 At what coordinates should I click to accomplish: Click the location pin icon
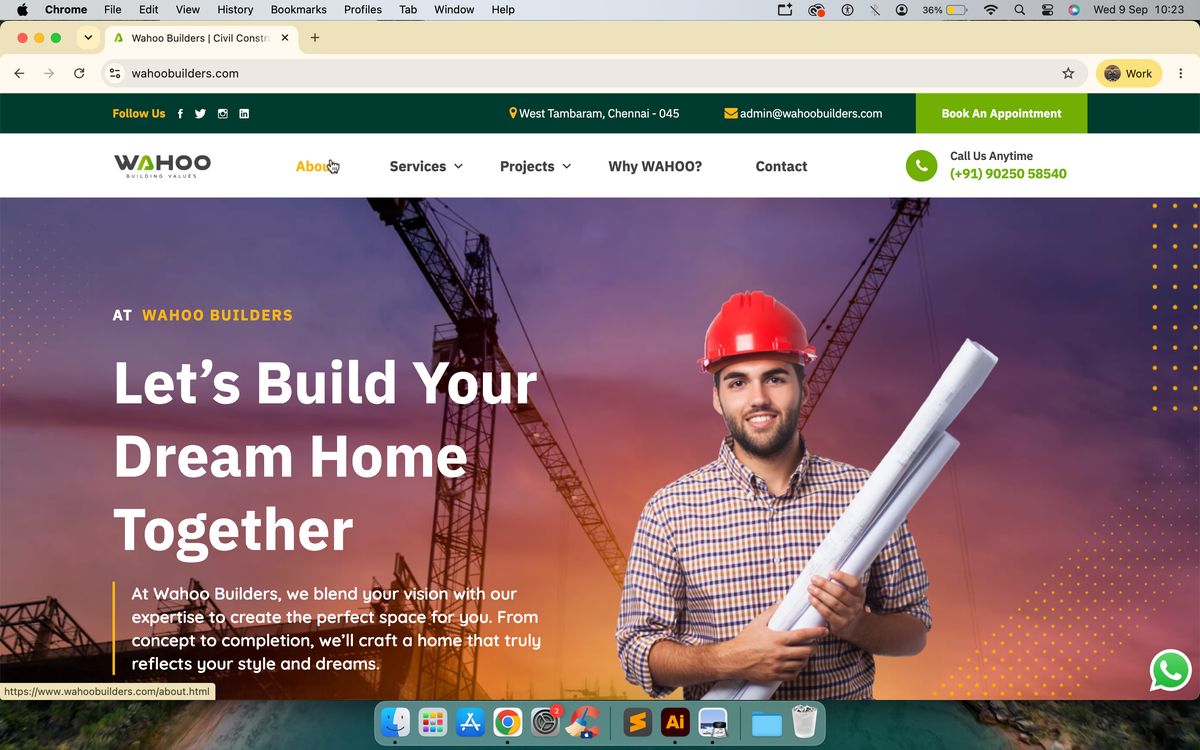point(513,113)
